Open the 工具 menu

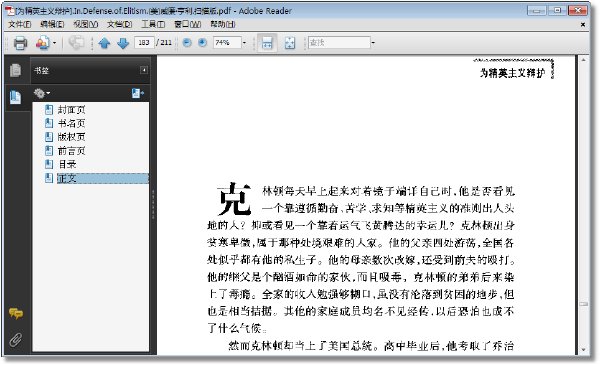(153, 24)
